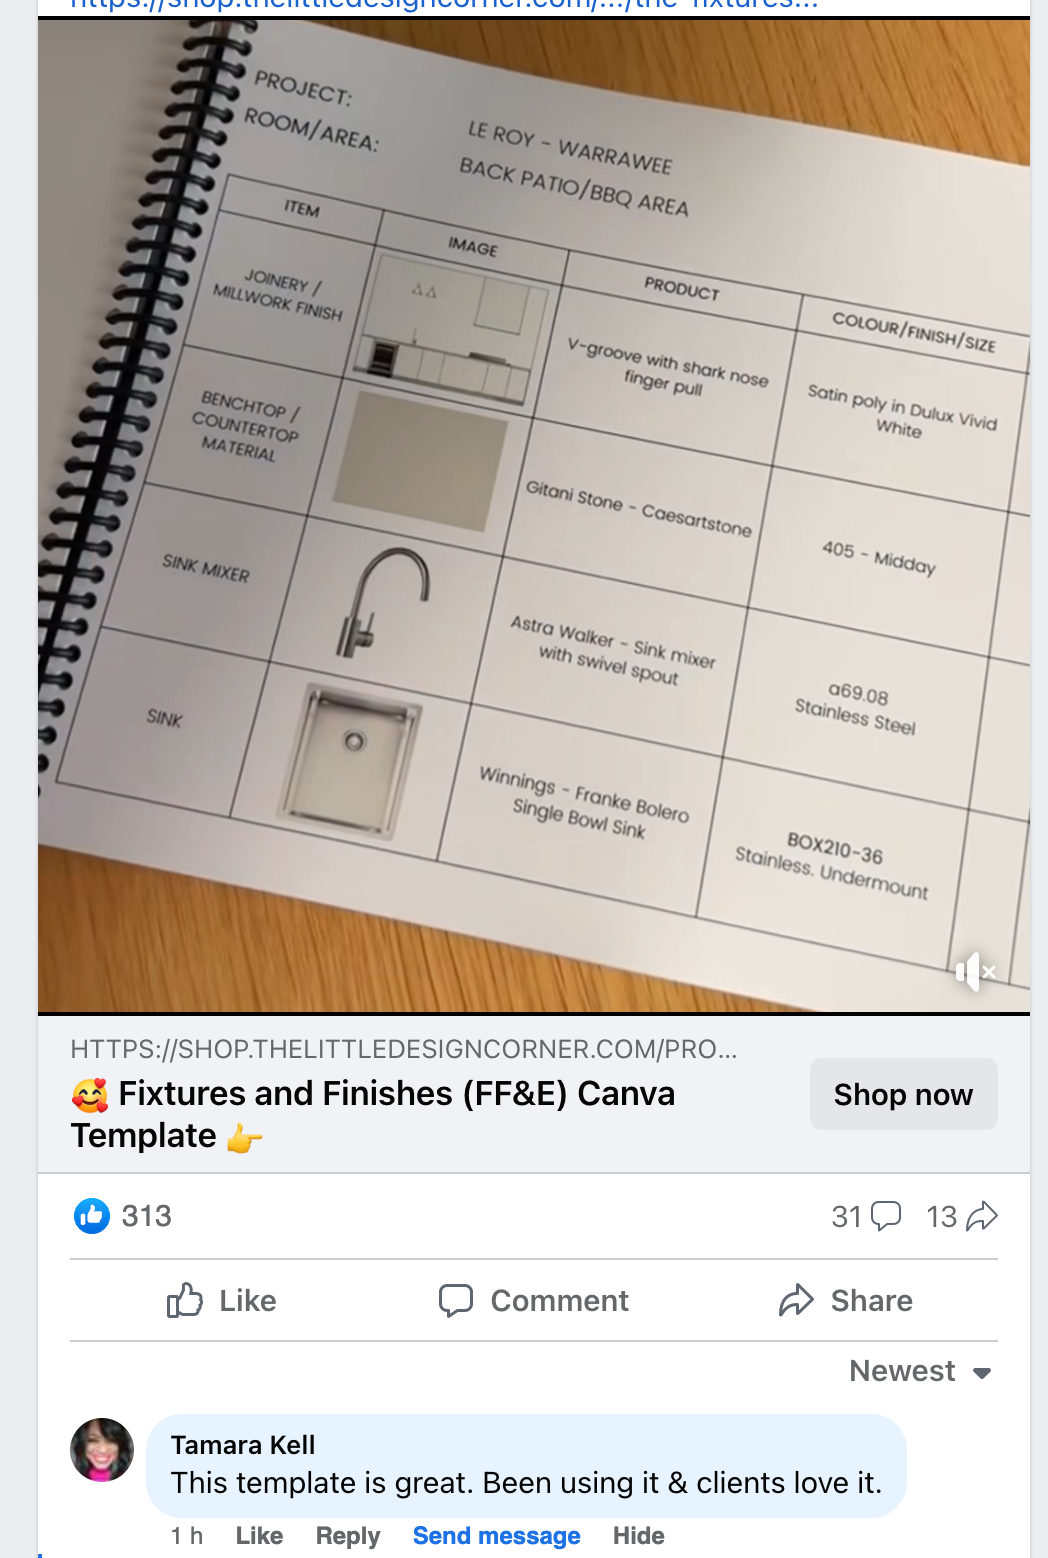This screenshot has width=1048, height=1558.
Task: Click the blue thumbs-up reaction icon
Action: pos(92,1216)
